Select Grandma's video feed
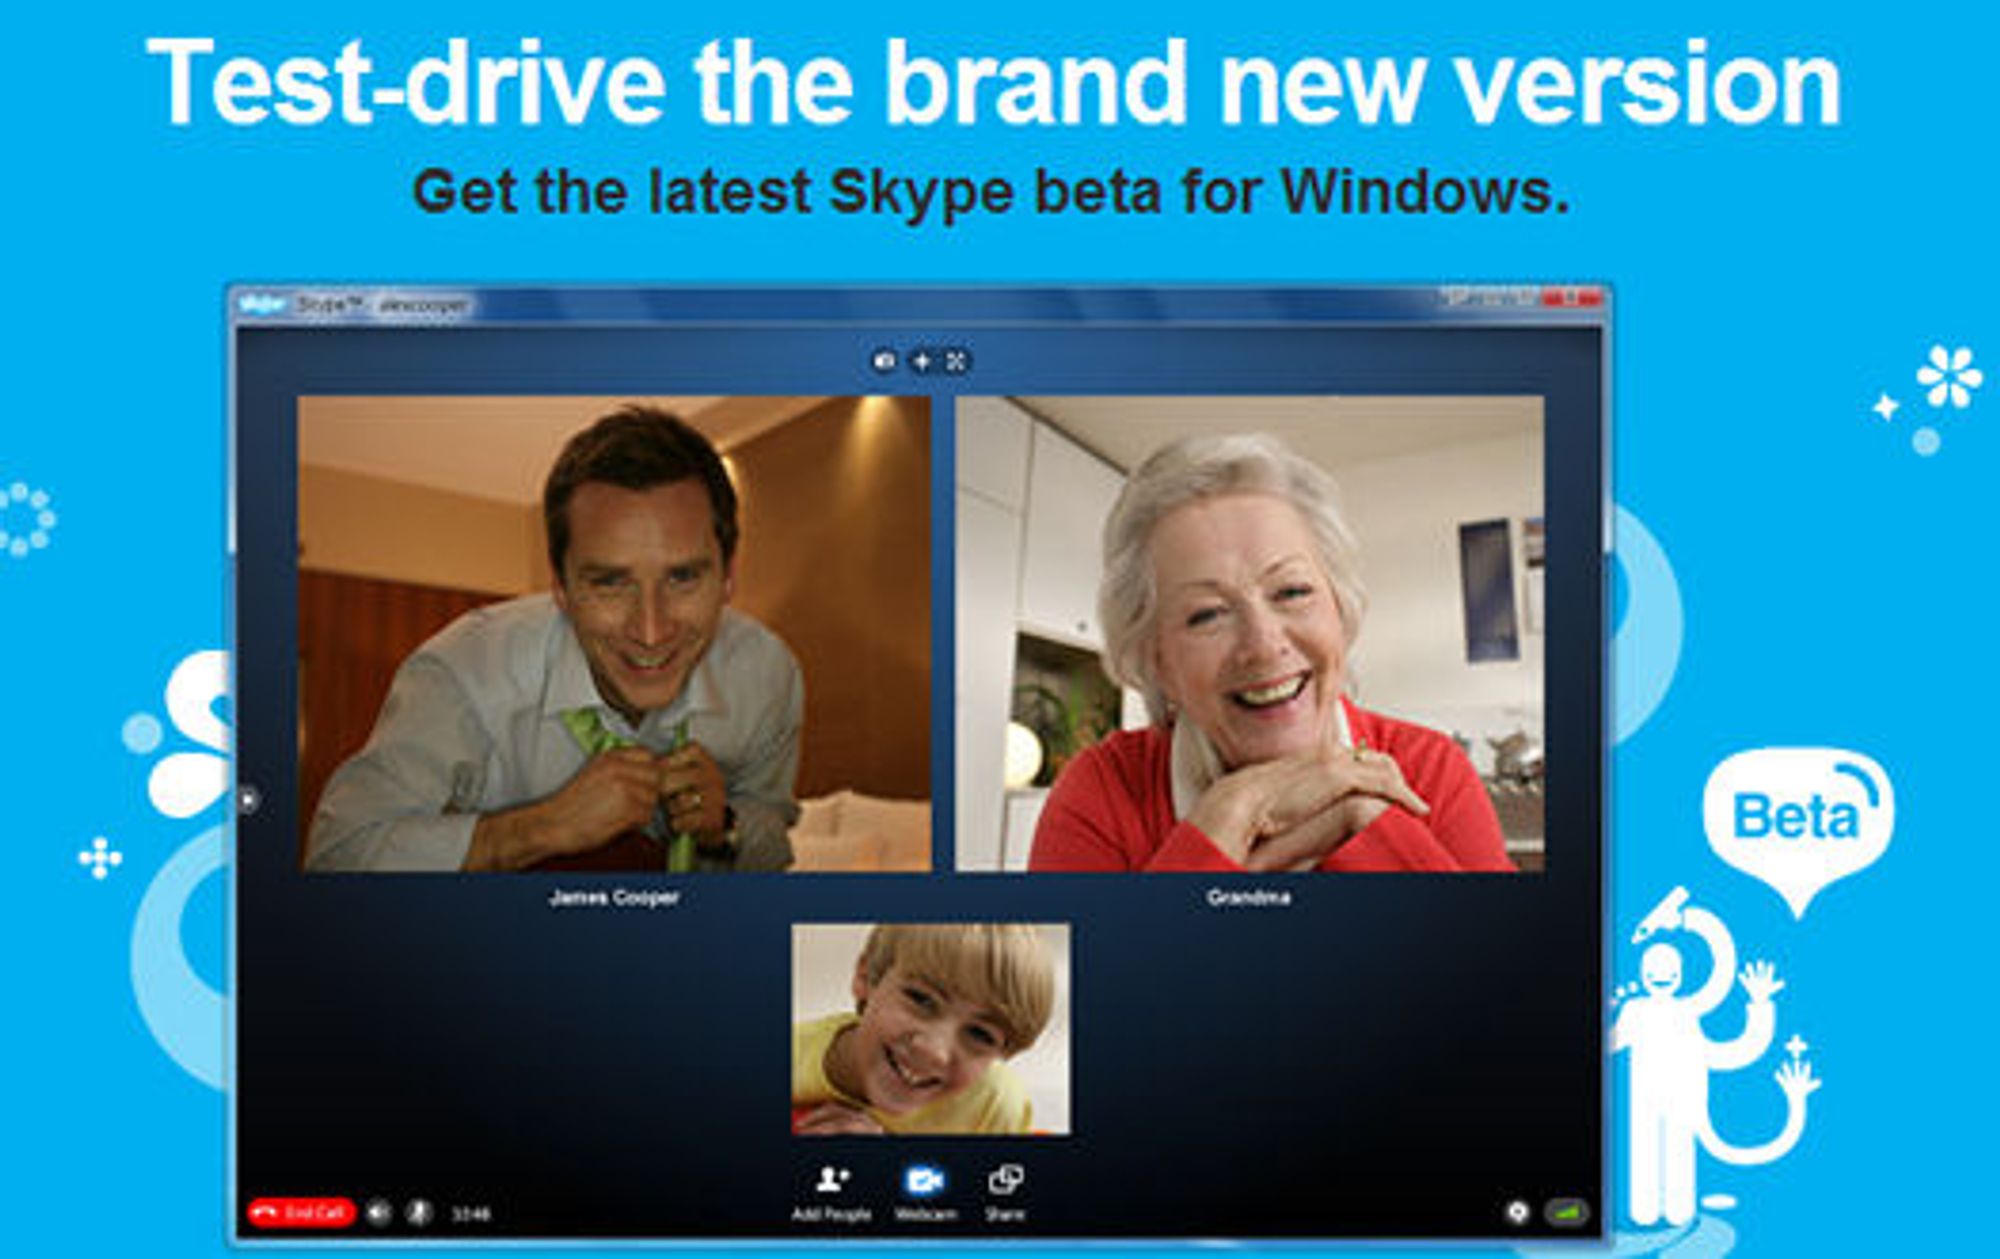Image resolution: width=2000 pixels, height=1259 pixels. coord(1249,633)
